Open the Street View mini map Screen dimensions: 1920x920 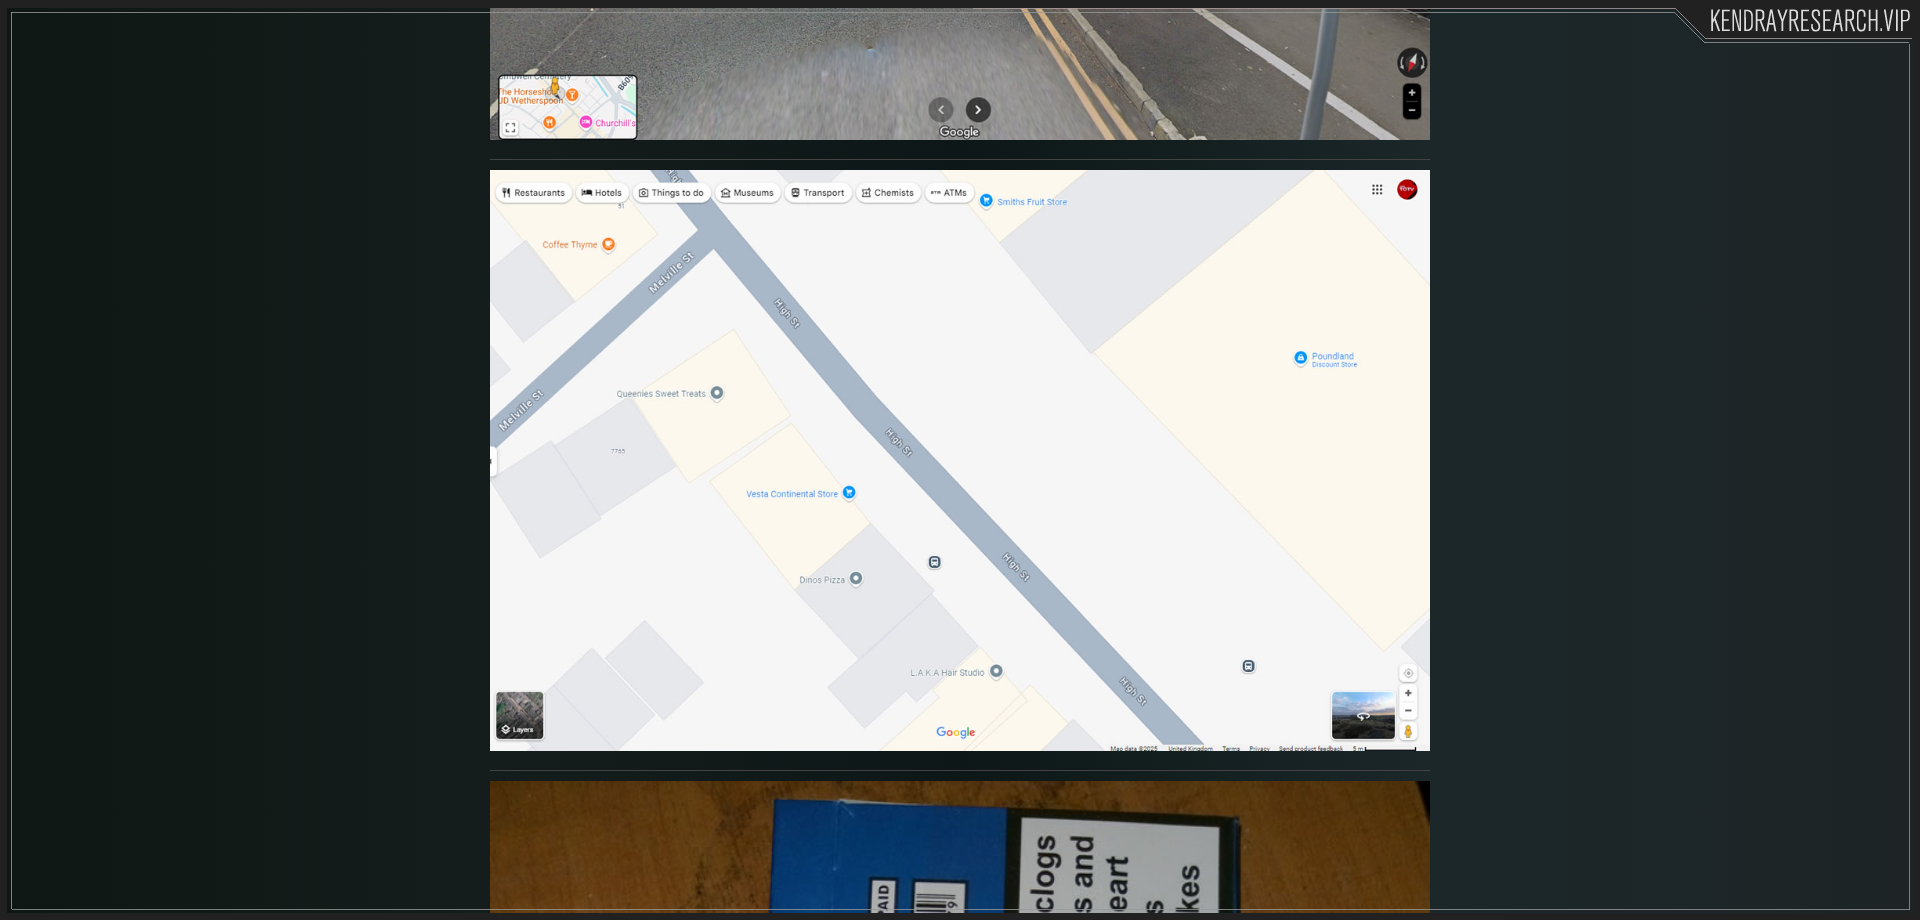pyautogui.click(x=568, y=107)
